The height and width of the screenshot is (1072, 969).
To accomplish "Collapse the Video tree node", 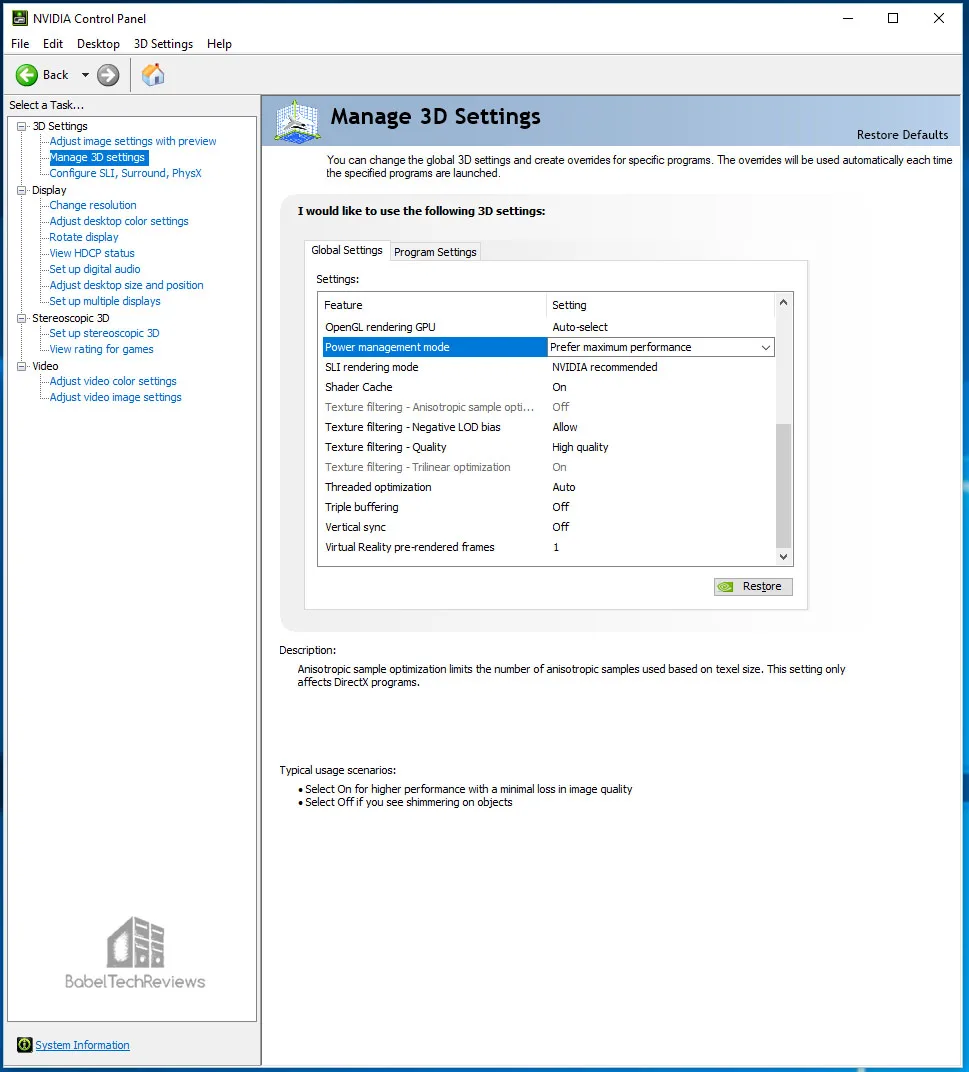I will pyautogui.click(x=22, y=366).
